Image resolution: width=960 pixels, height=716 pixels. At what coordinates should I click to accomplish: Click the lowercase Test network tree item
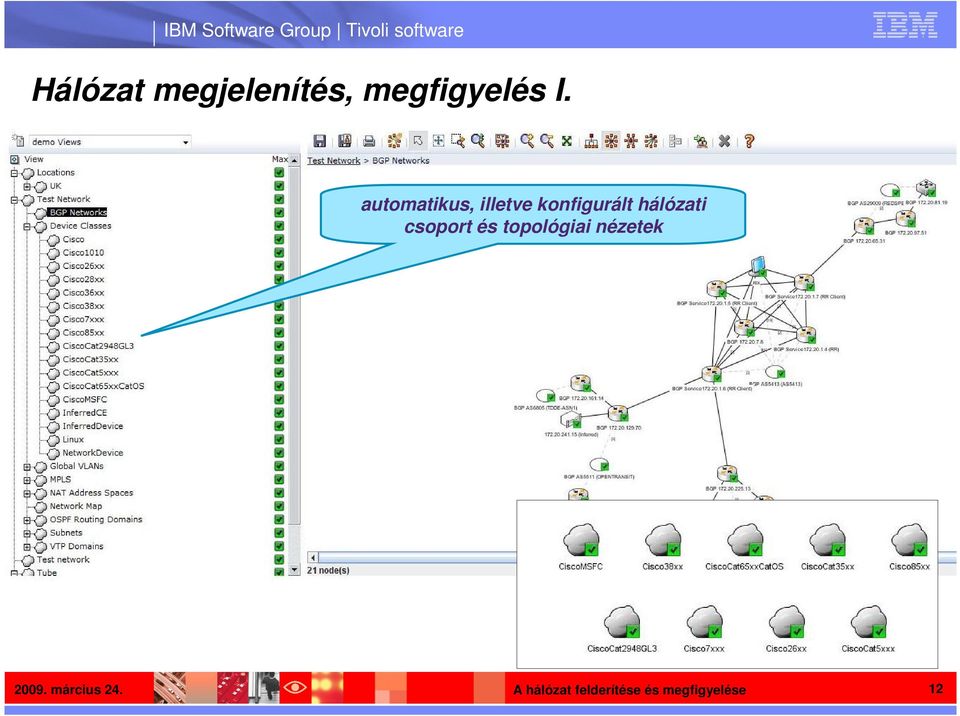coord(63,559)
